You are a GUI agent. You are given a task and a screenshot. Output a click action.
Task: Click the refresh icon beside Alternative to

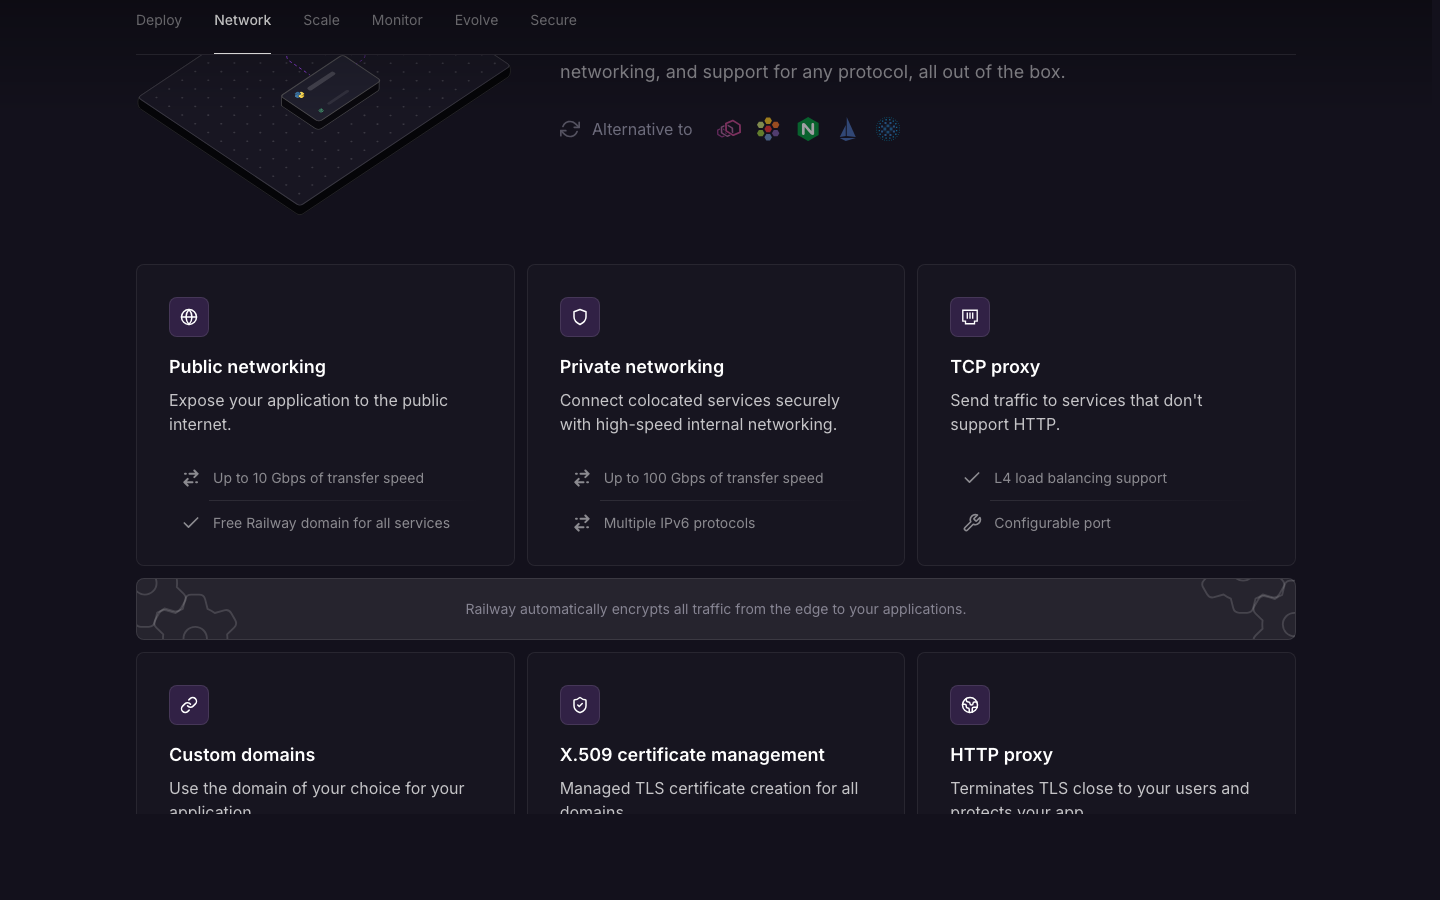(x=570, y=129)
